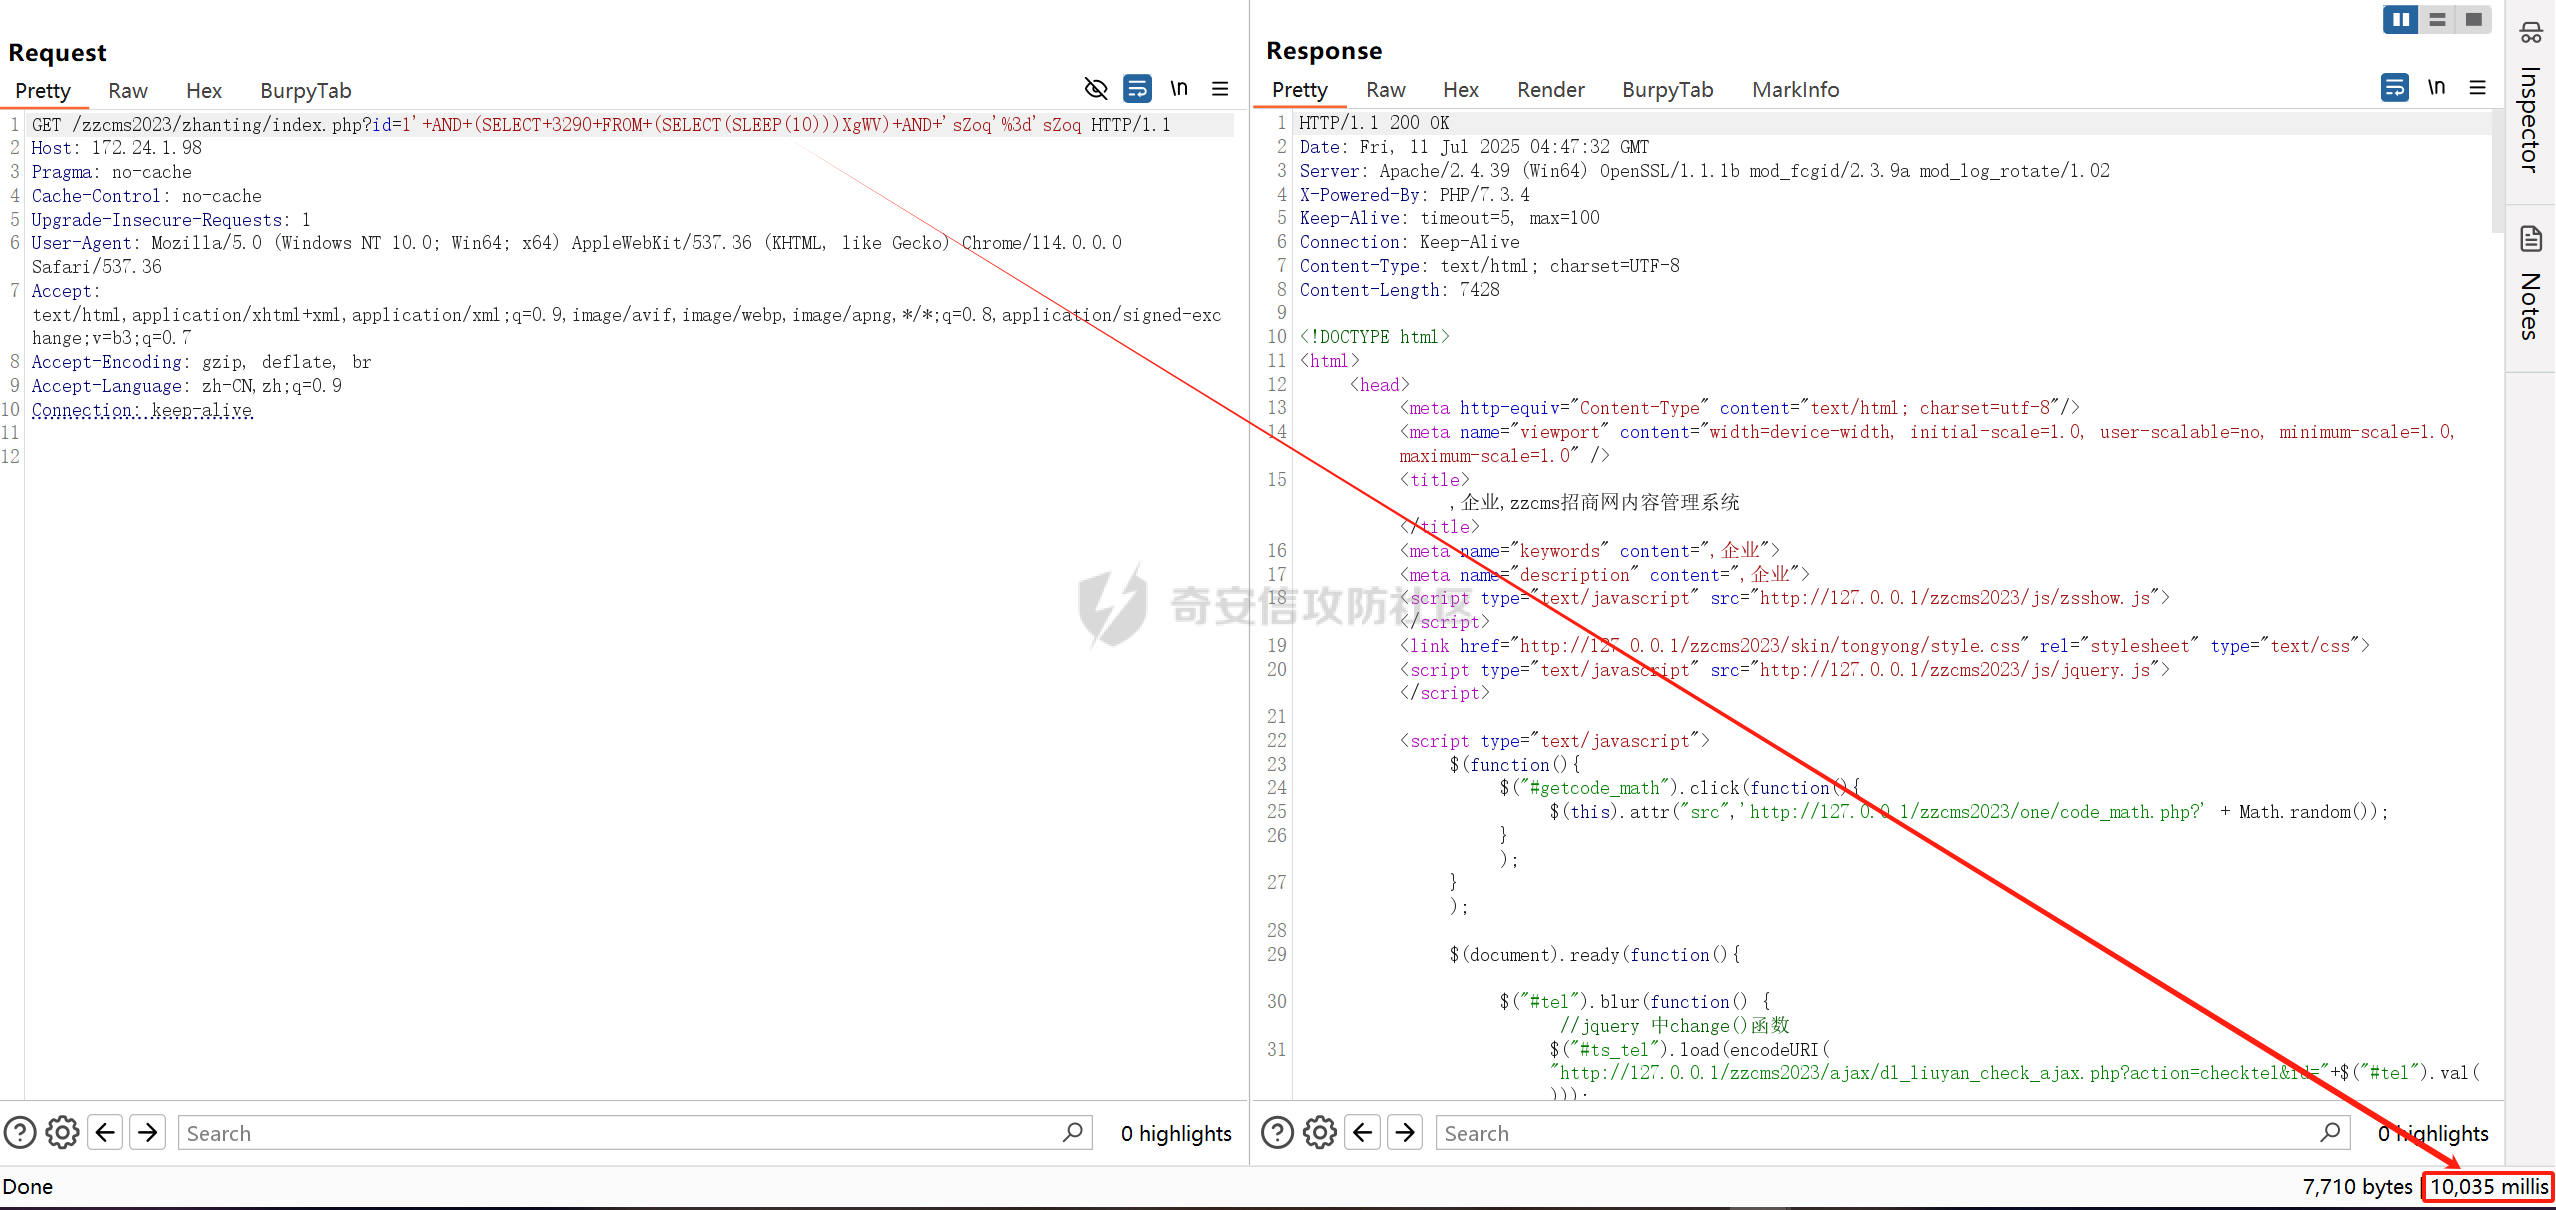
Task: Click magnifier icon in Response search
Action: pos(2330,1132)
